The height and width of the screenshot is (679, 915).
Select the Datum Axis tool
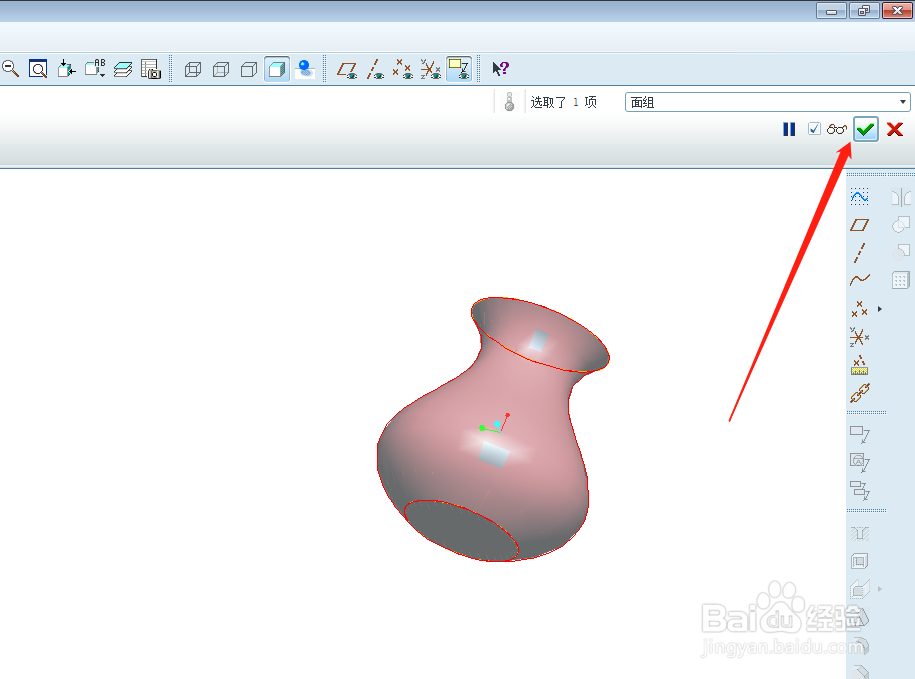pyautogui.click(x=859, y=253)
